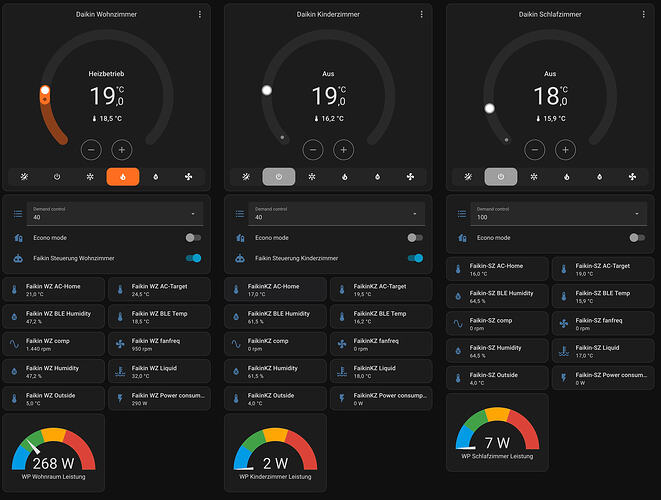
Task: Select fan-only mode for Daikin Kinderzimmer
Action: [x=410, y=177]
